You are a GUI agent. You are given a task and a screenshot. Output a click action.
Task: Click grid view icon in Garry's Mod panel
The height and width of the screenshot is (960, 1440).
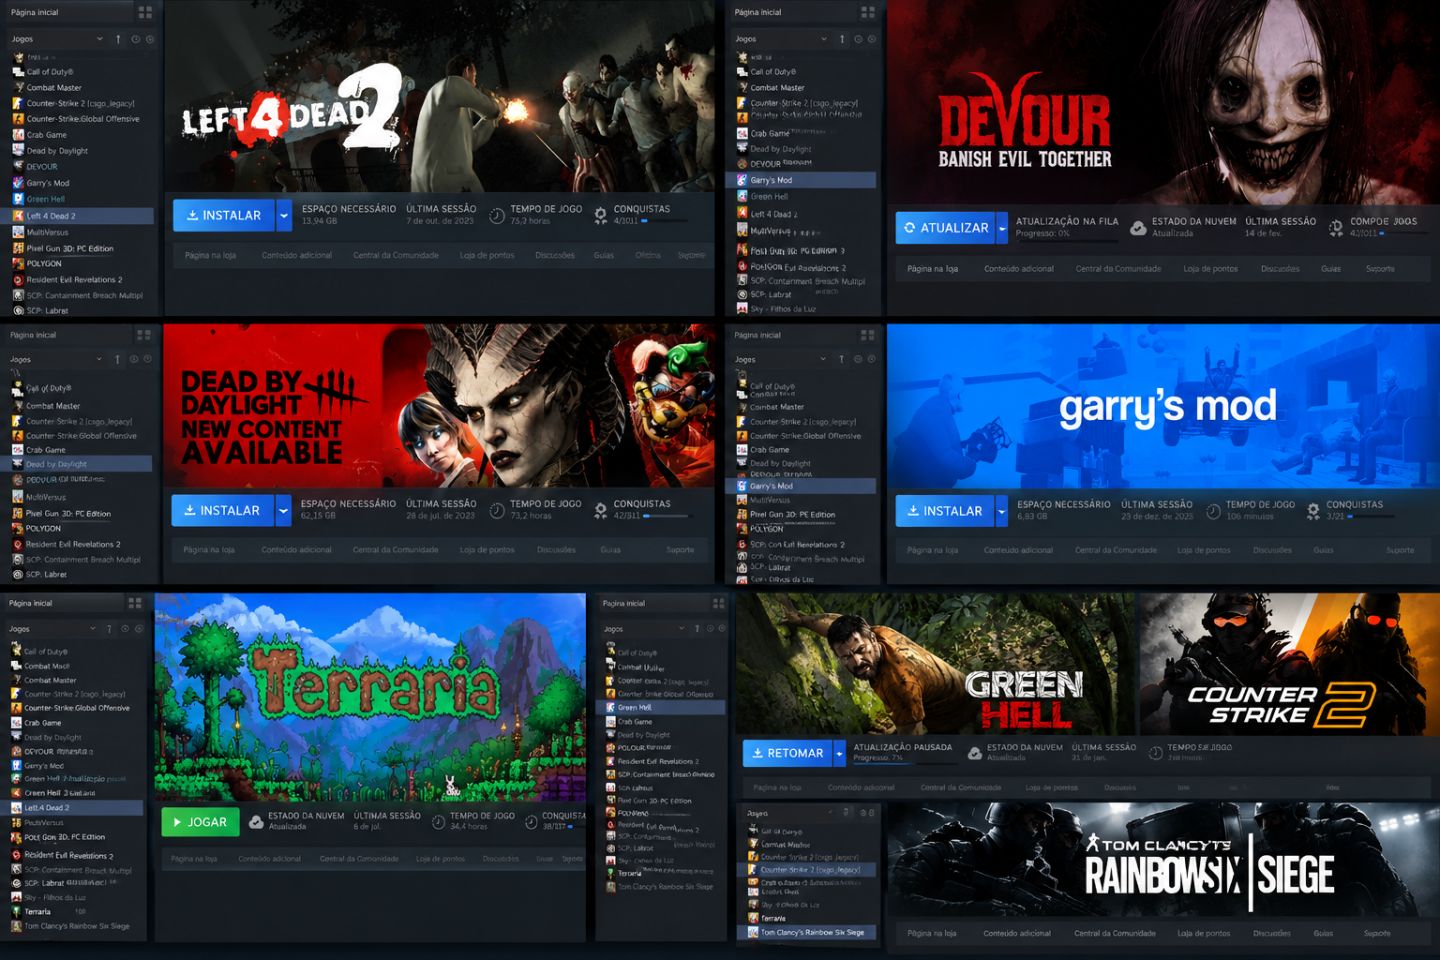click(x=867, y=334)
